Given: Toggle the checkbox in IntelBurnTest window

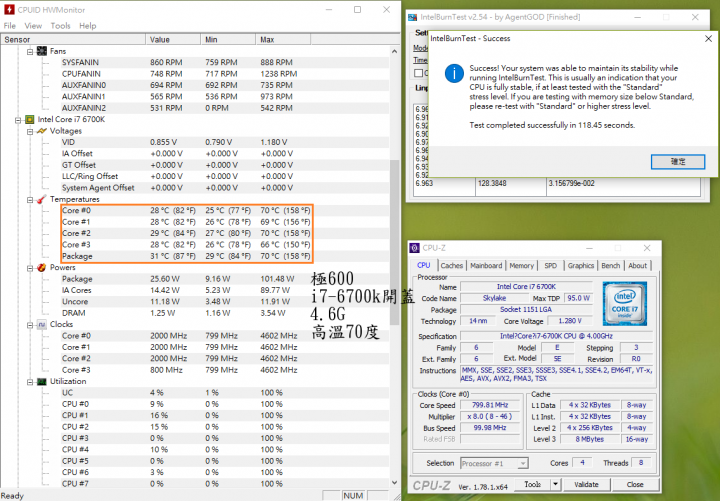Looking at the screenshot, I should (x=418, y=73).
